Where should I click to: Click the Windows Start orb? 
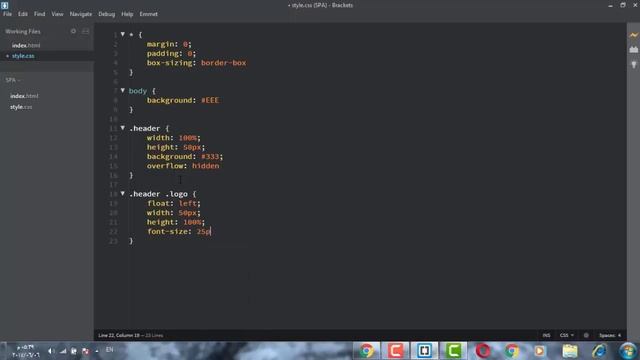point(628,351)
